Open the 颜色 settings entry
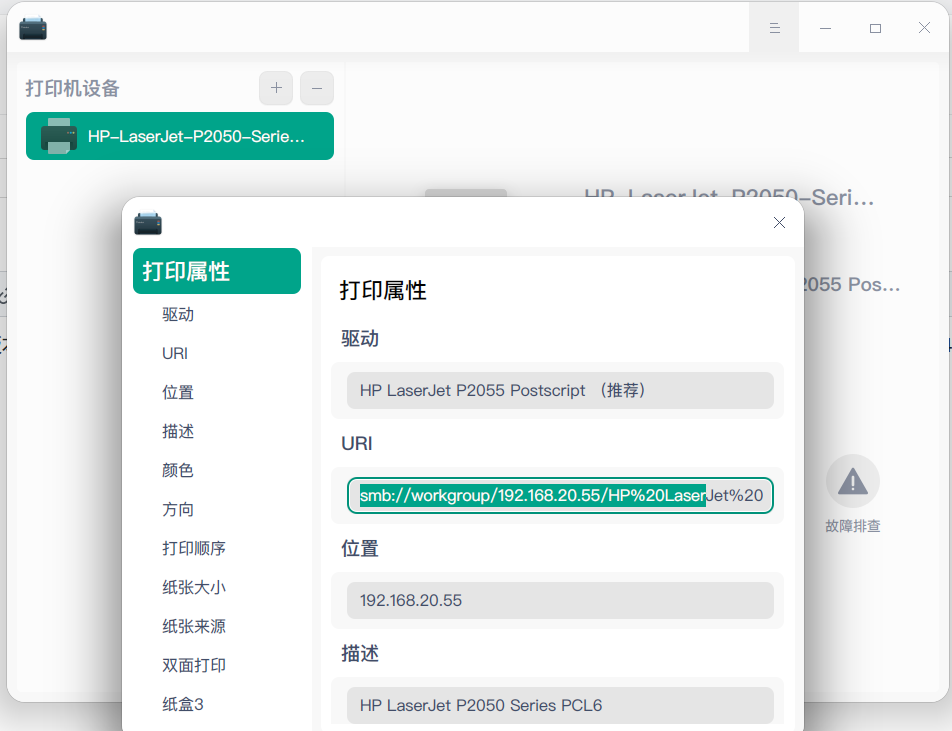 pos(177,470)
